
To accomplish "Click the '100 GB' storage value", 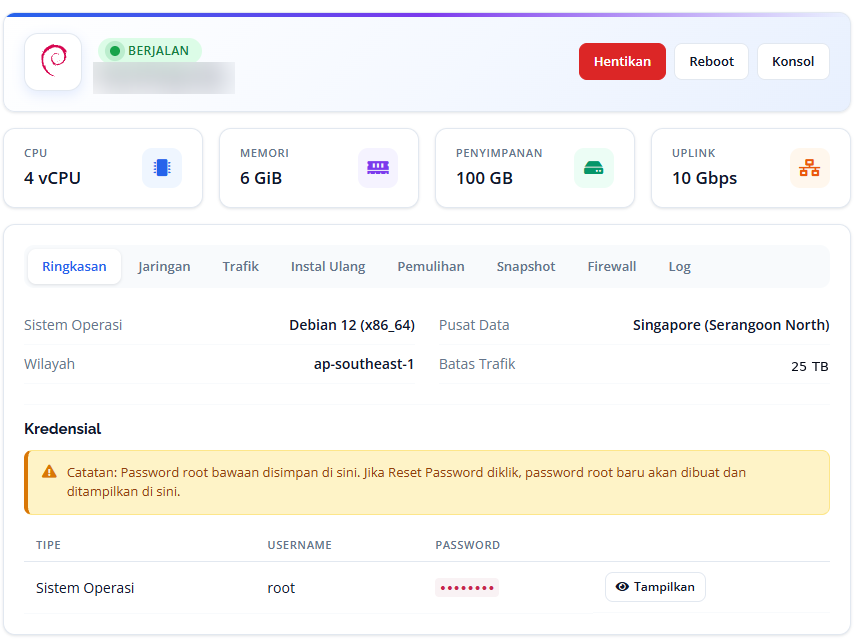I will point(484,178).
